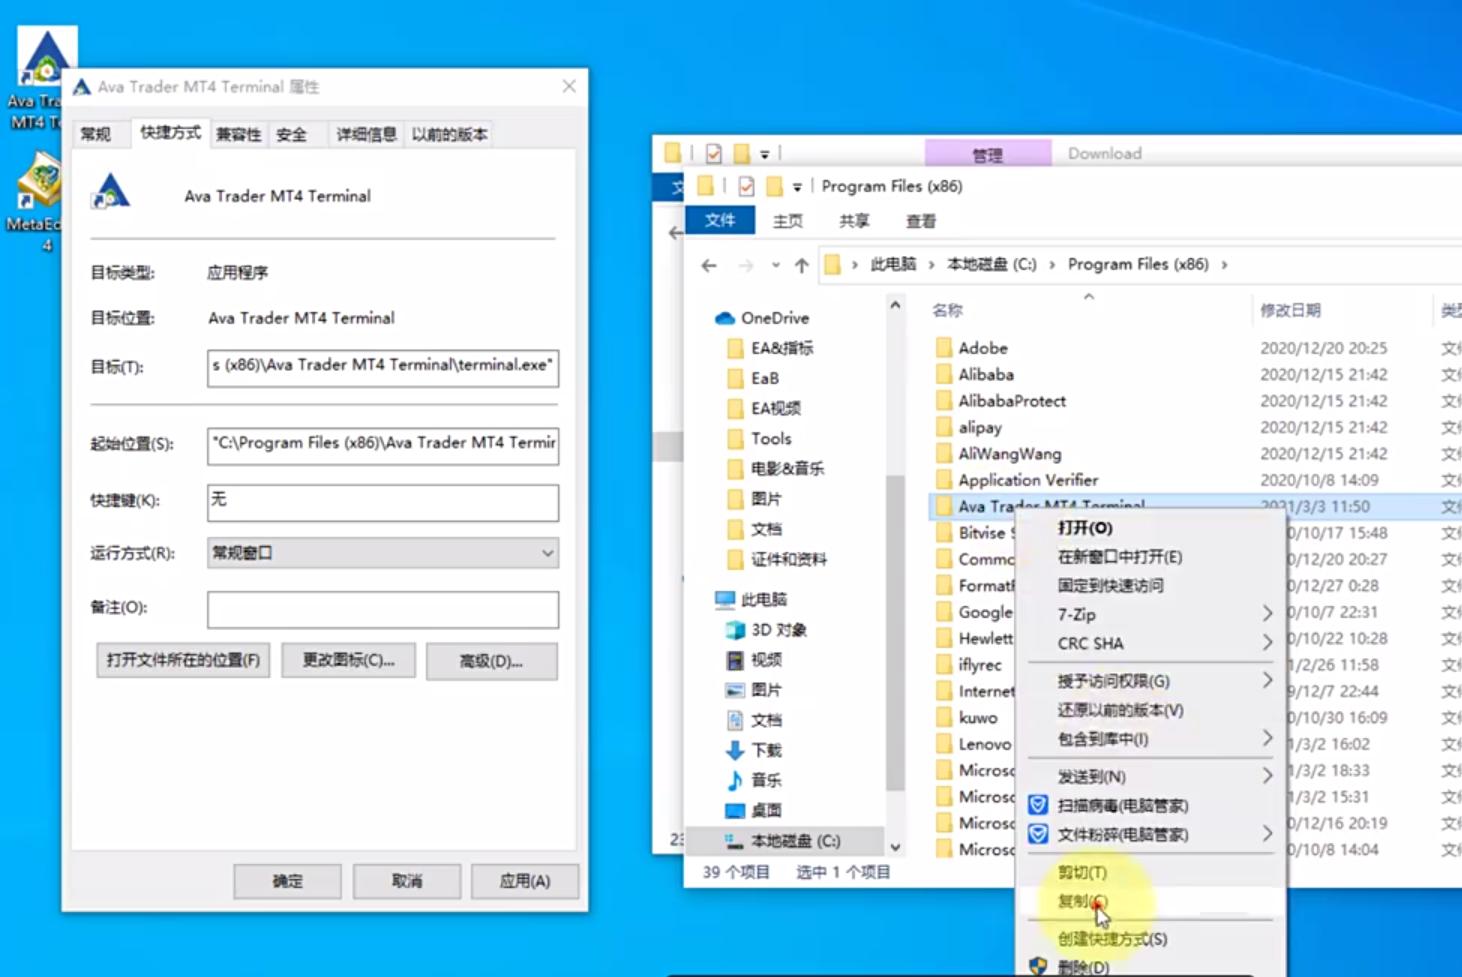Click the navigation pane scrollbar down arrow
Image resolution: width=1462 pixels, height=977 pixels.
point(895,847)
